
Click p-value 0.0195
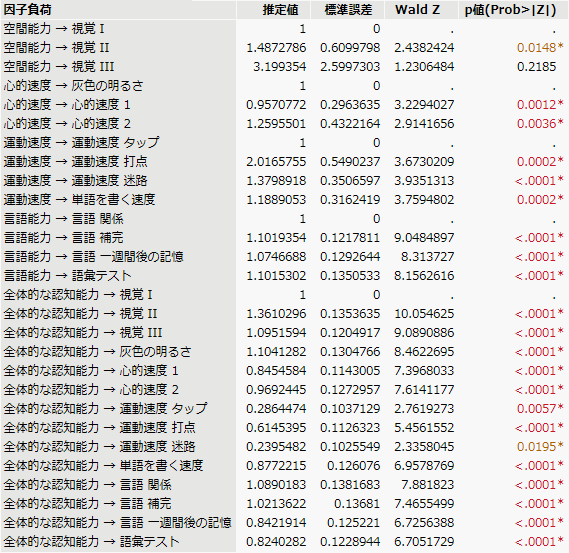coord(540,446)
